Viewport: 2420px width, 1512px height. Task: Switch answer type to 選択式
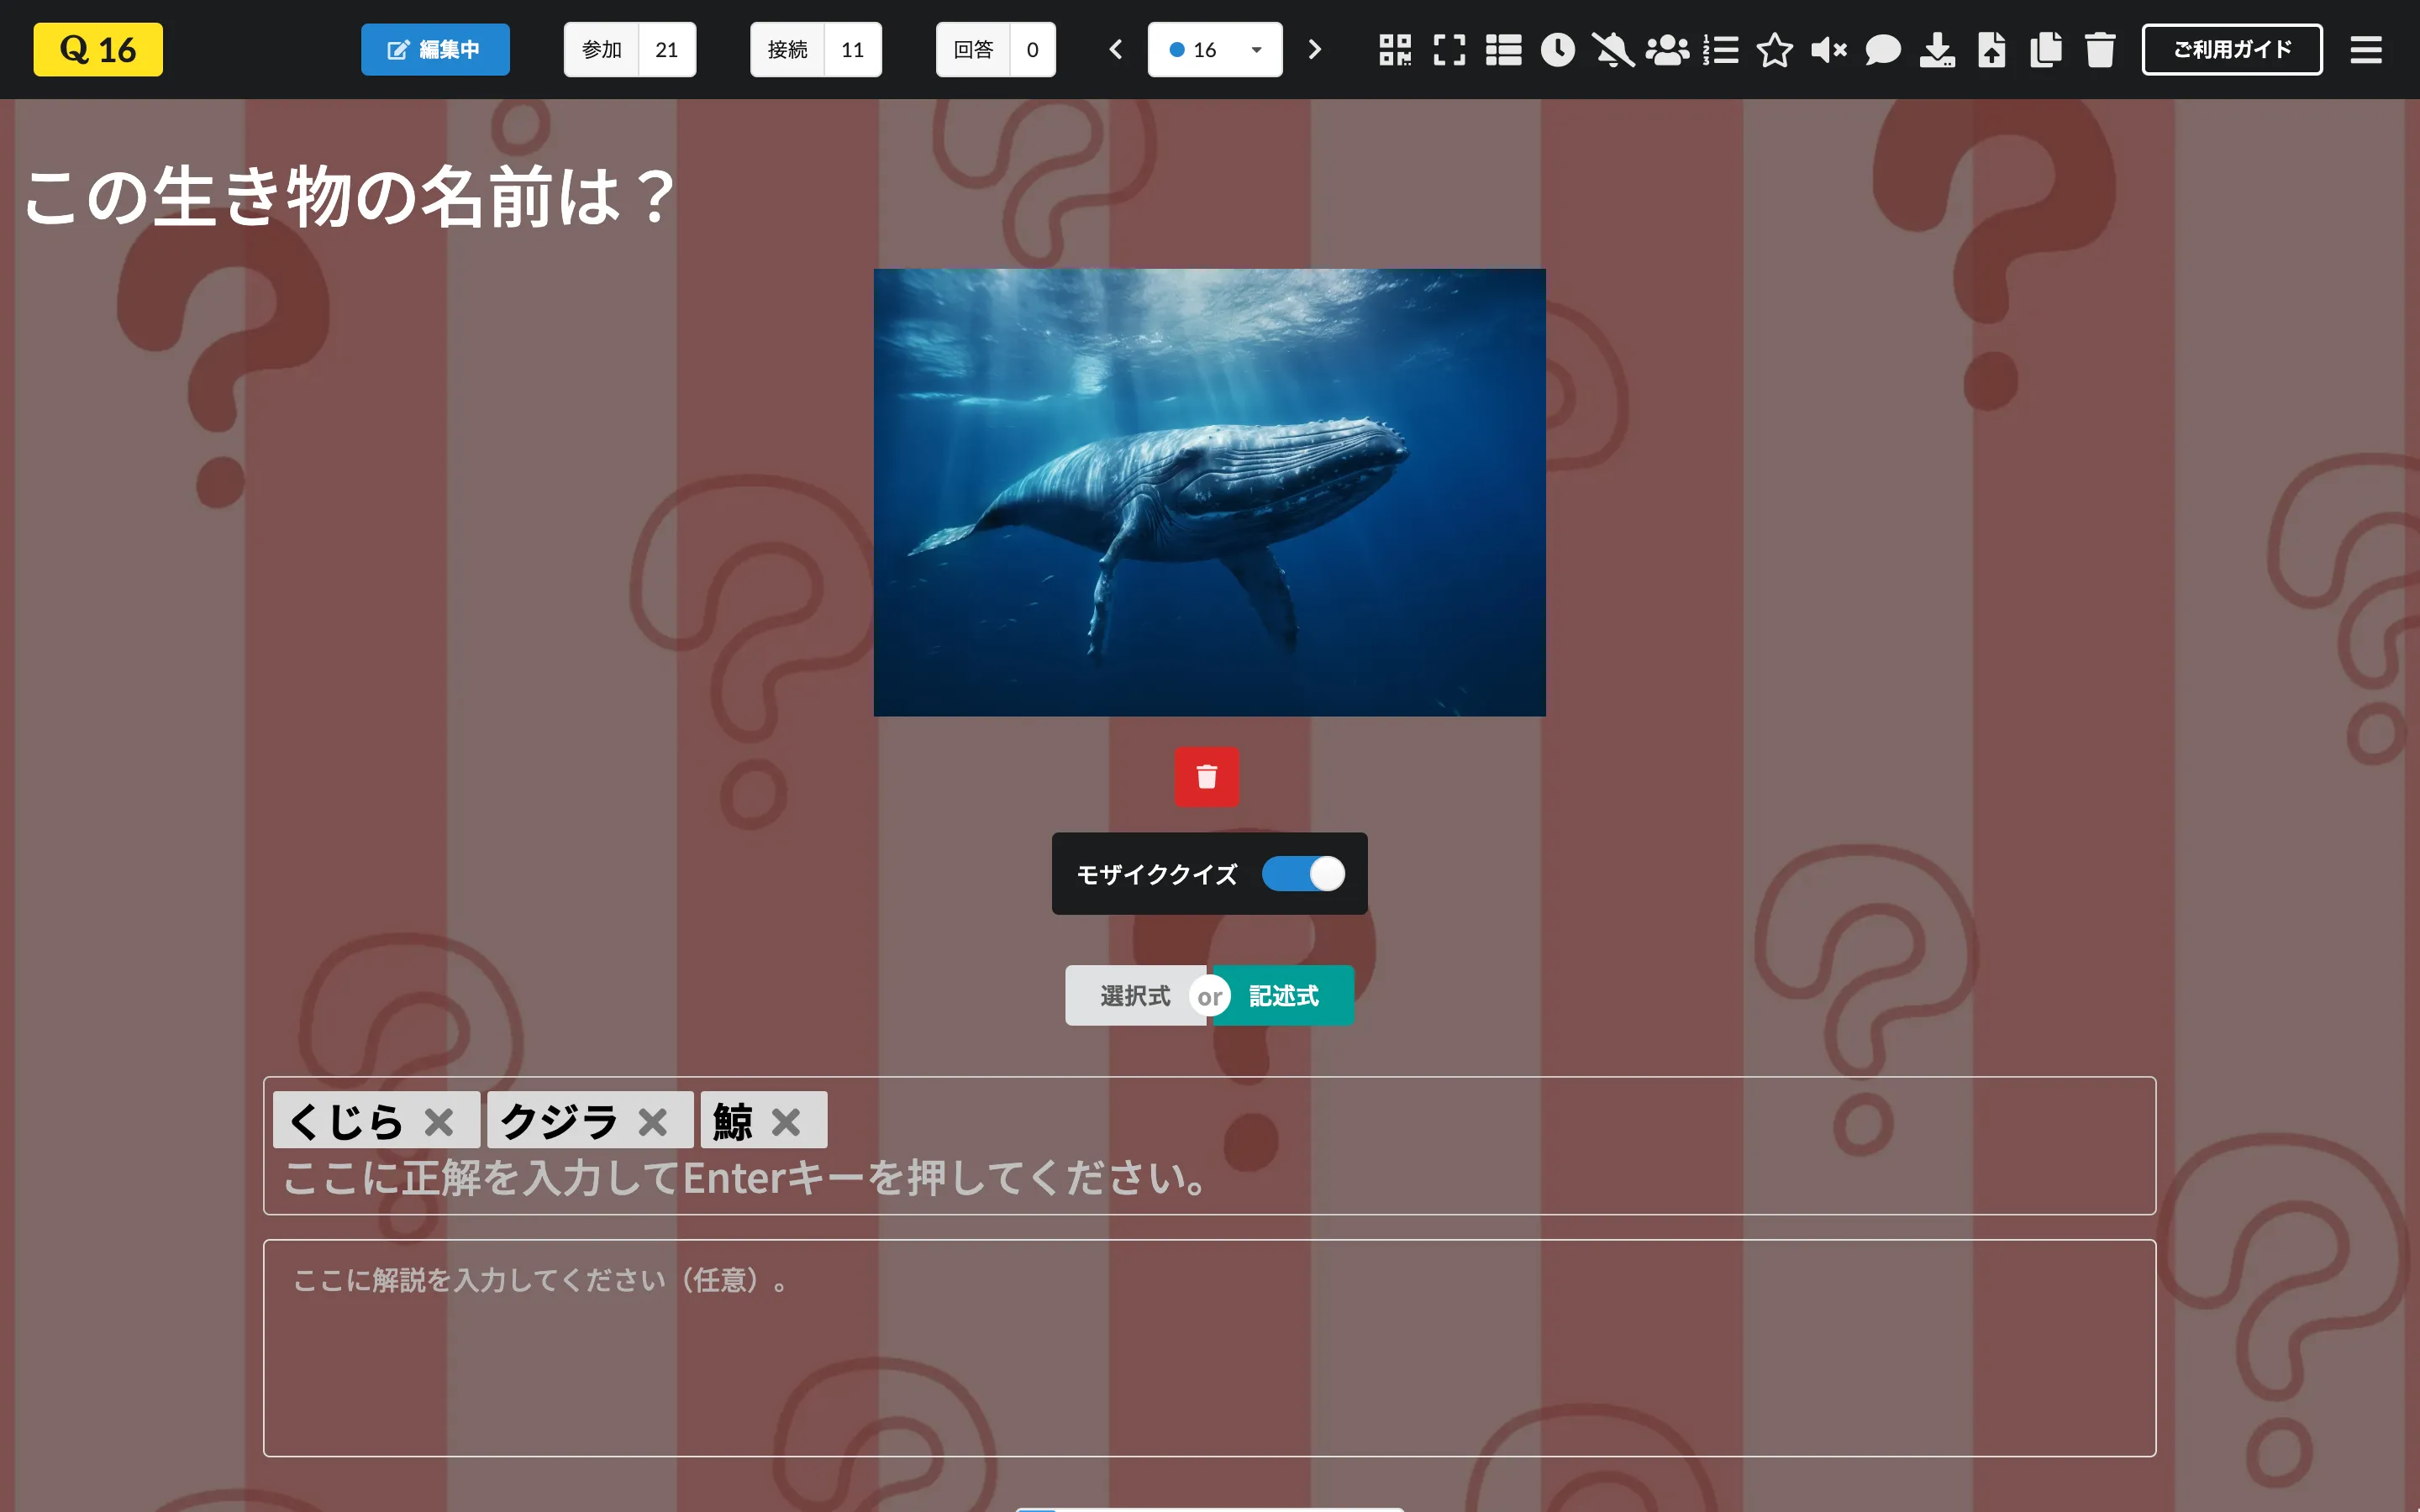click(x=1135, y=995)
